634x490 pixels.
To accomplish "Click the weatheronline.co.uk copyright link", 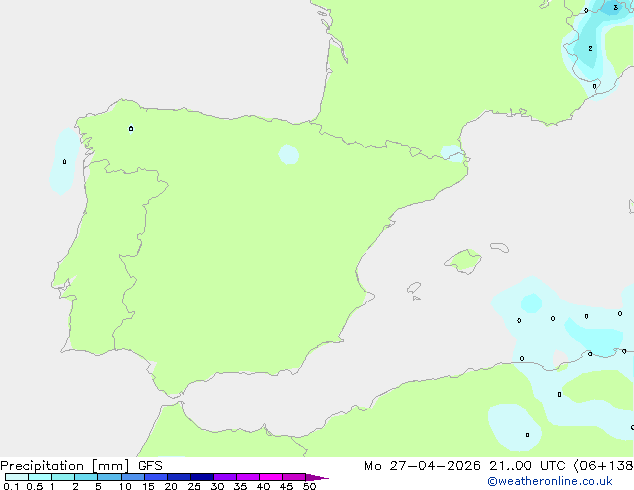I will 550,481.
